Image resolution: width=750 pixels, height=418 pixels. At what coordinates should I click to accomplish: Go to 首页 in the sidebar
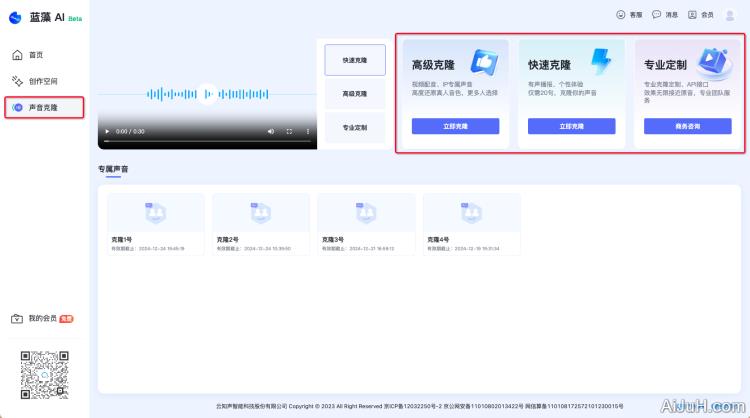click(x=36, y=54)
